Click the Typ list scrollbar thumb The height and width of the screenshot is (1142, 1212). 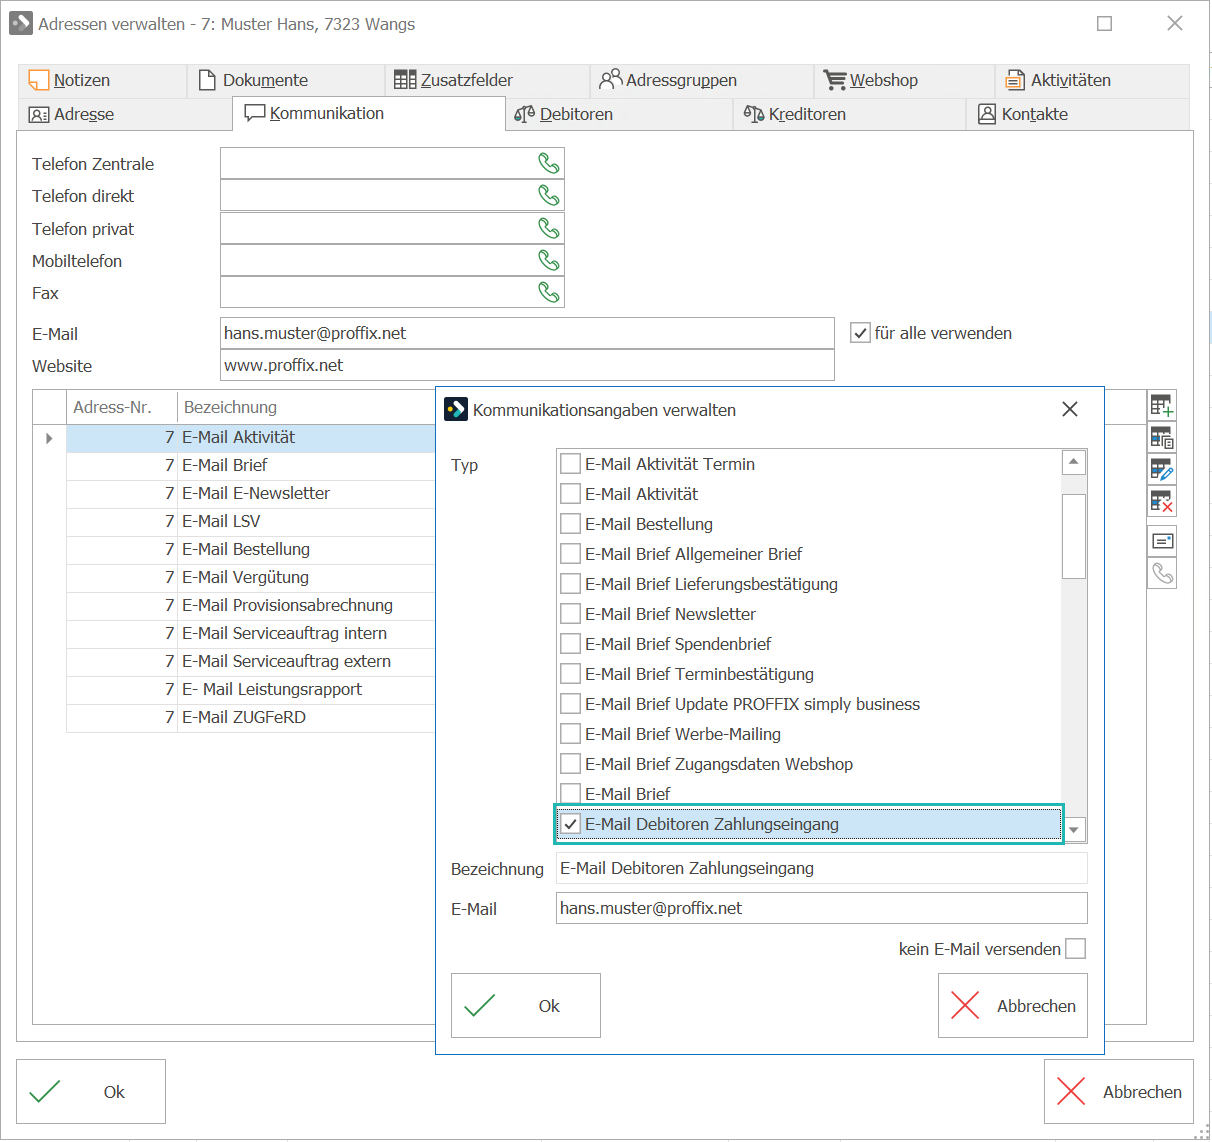tap(1074, 536)
